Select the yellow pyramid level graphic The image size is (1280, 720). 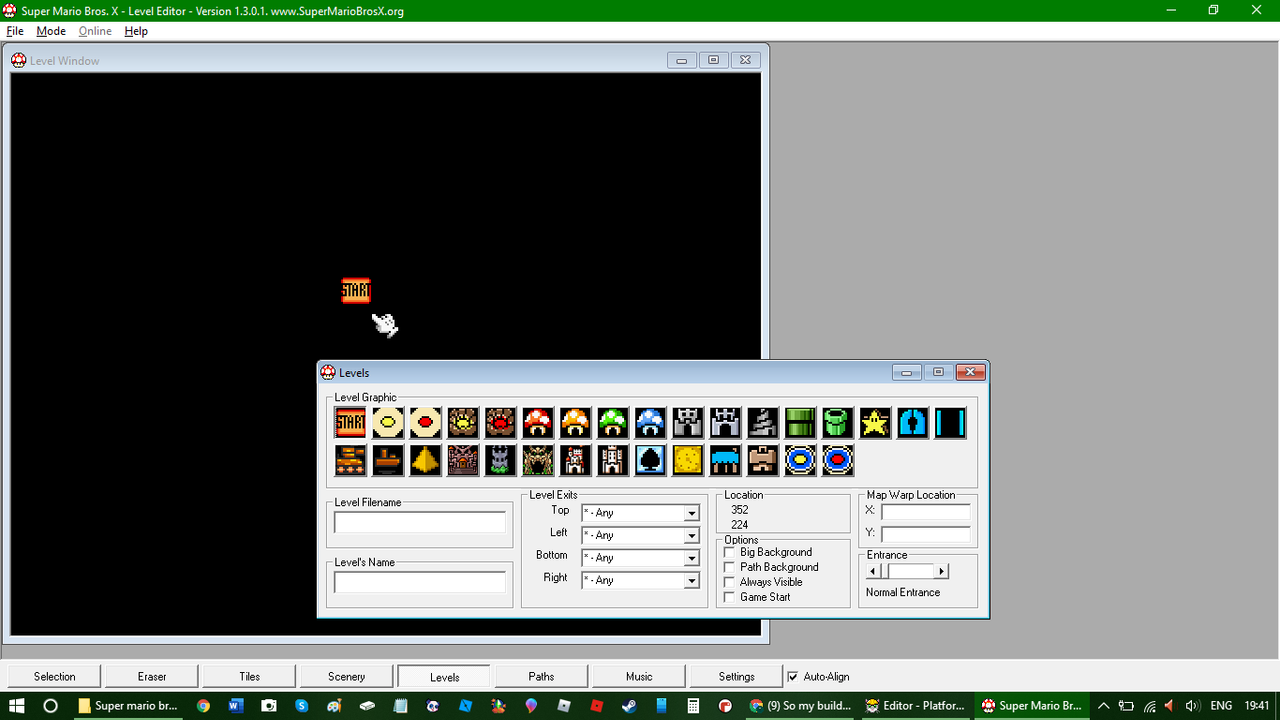pyautogui.click(x=425, y=460)
